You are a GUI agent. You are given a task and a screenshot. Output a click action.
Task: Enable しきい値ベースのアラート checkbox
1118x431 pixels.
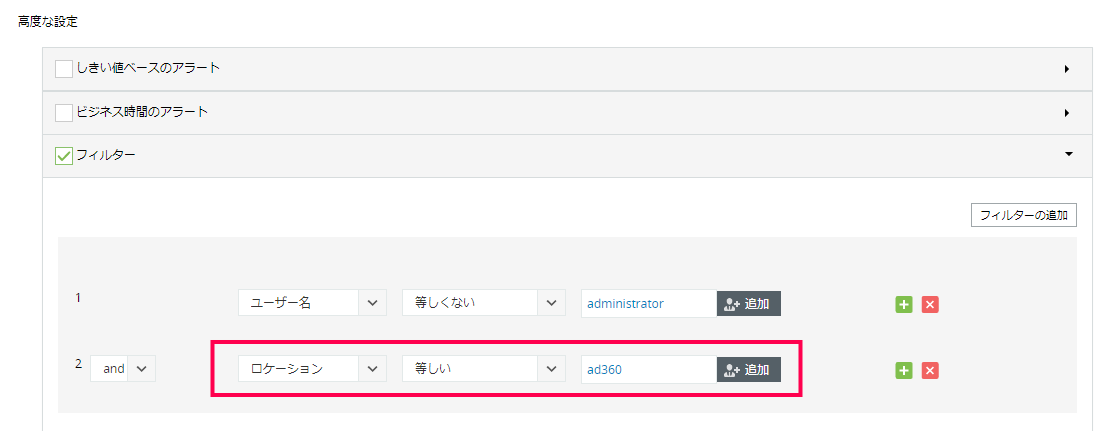click(64, 69)
